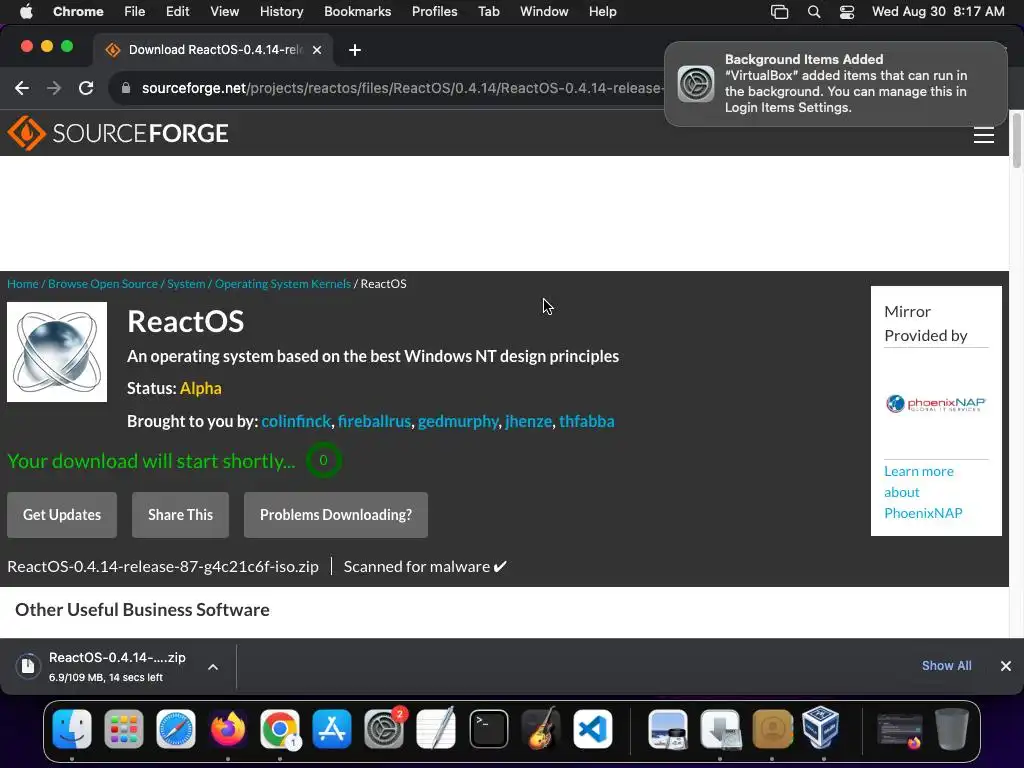Open the fireballrus contributor link

click(x=374, y=421)
